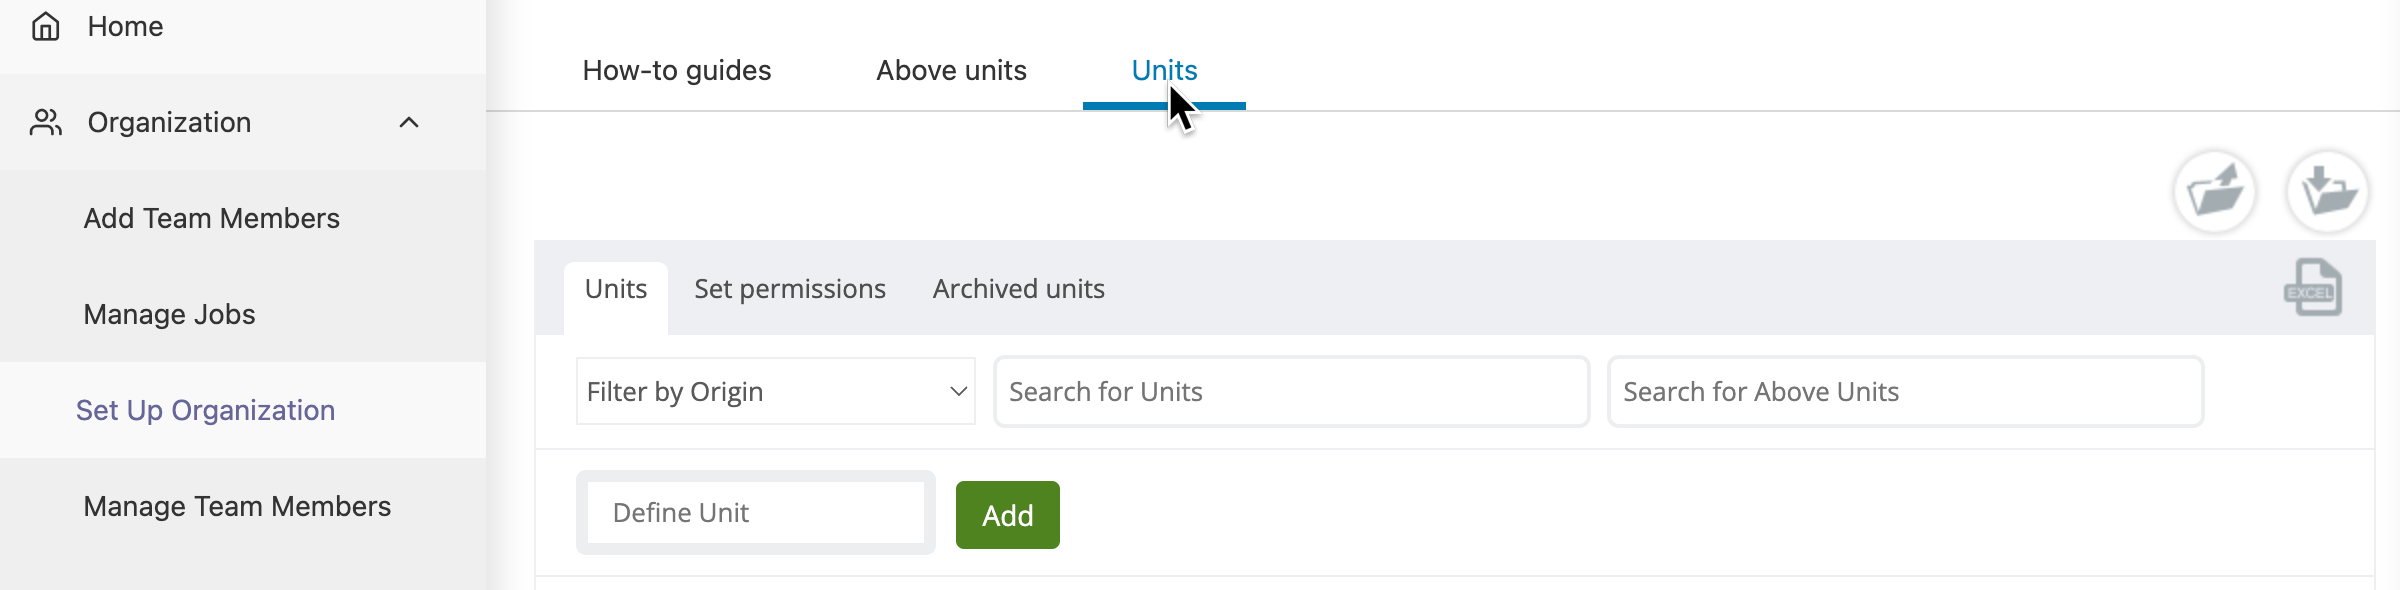Click the Organization people icon
Image resolution: width=2400 pixels, height=590 pixels.
(46, 122)
